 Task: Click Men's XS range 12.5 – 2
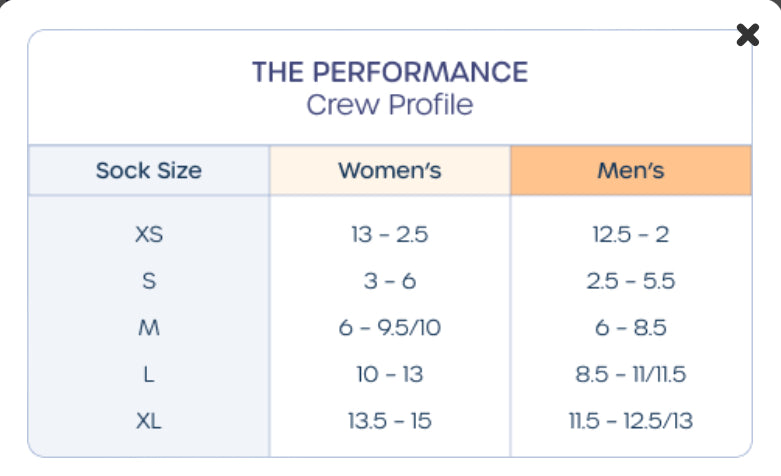(630, 235)
